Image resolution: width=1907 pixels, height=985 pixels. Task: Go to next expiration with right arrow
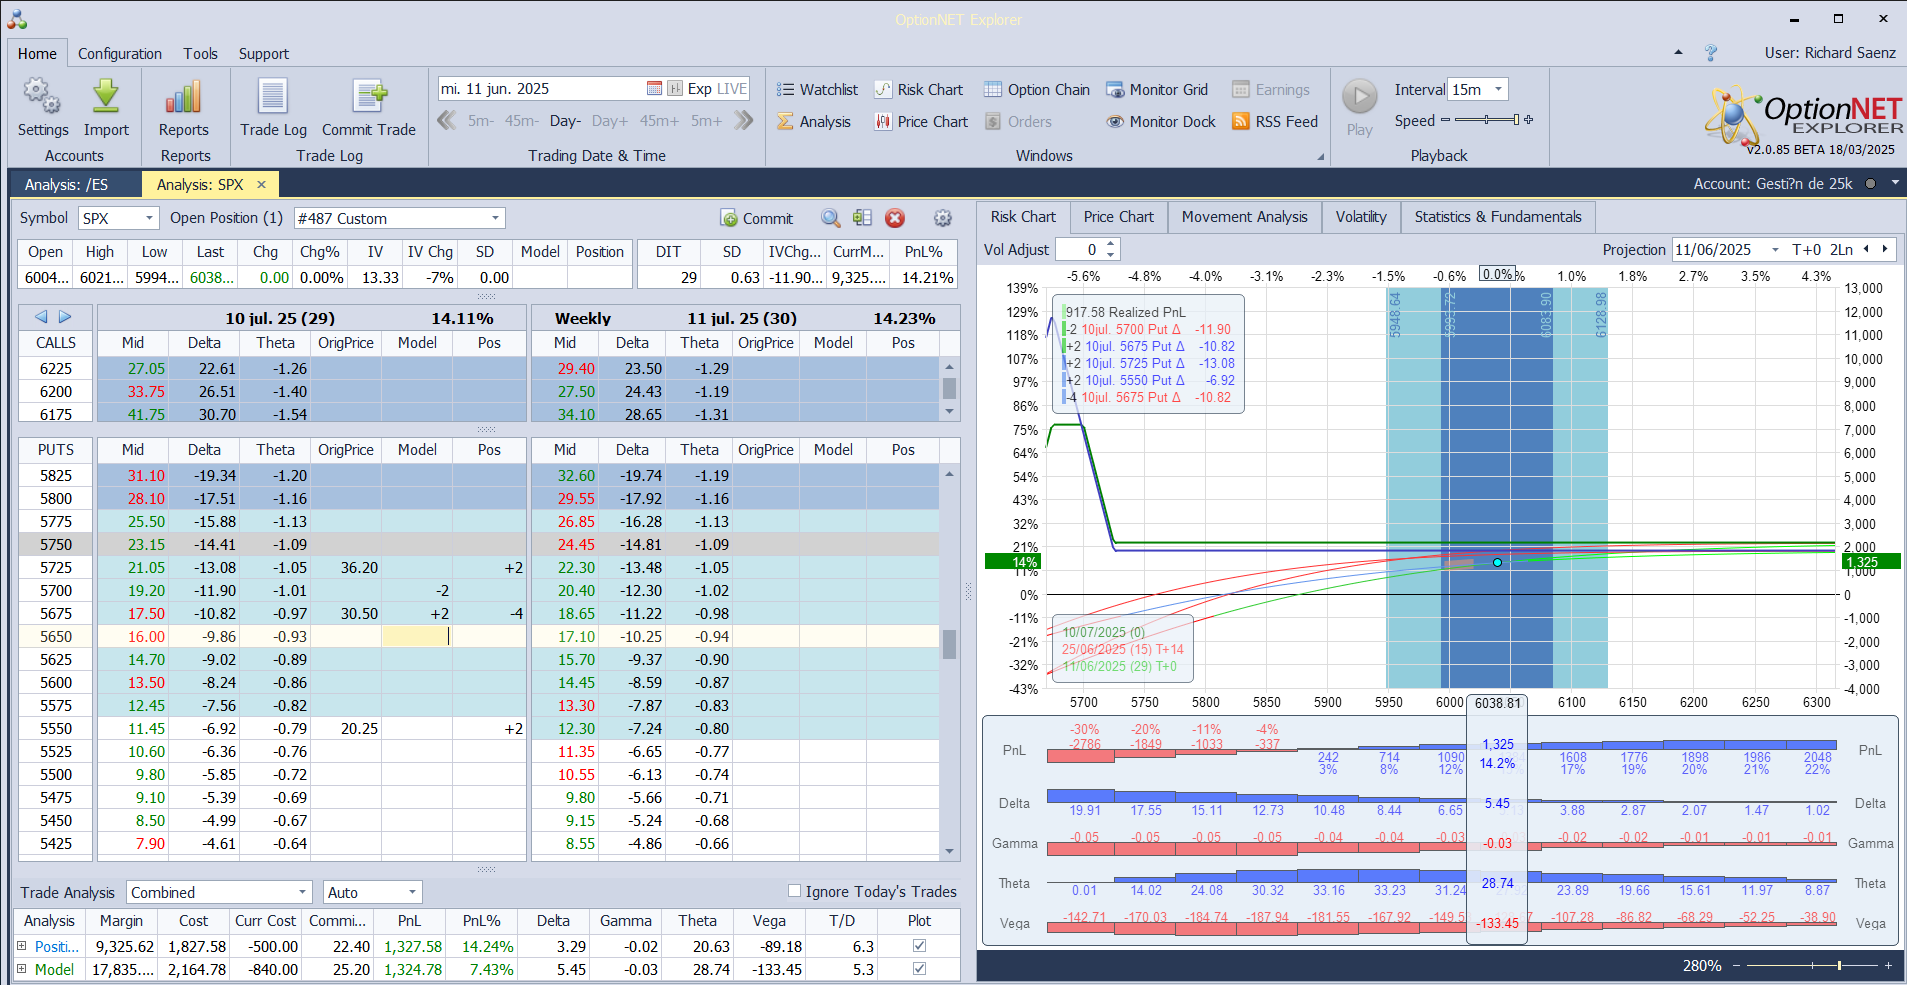(65, 317)
